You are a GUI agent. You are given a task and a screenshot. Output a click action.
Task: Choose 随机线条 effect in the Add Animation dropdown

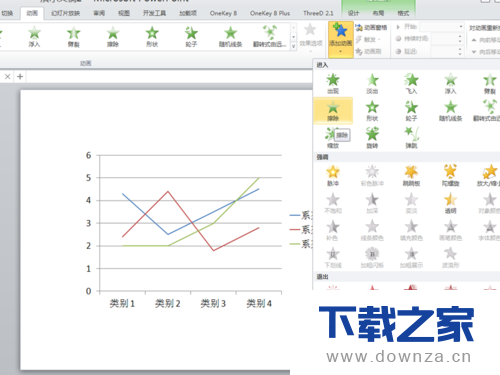point(451,111)
